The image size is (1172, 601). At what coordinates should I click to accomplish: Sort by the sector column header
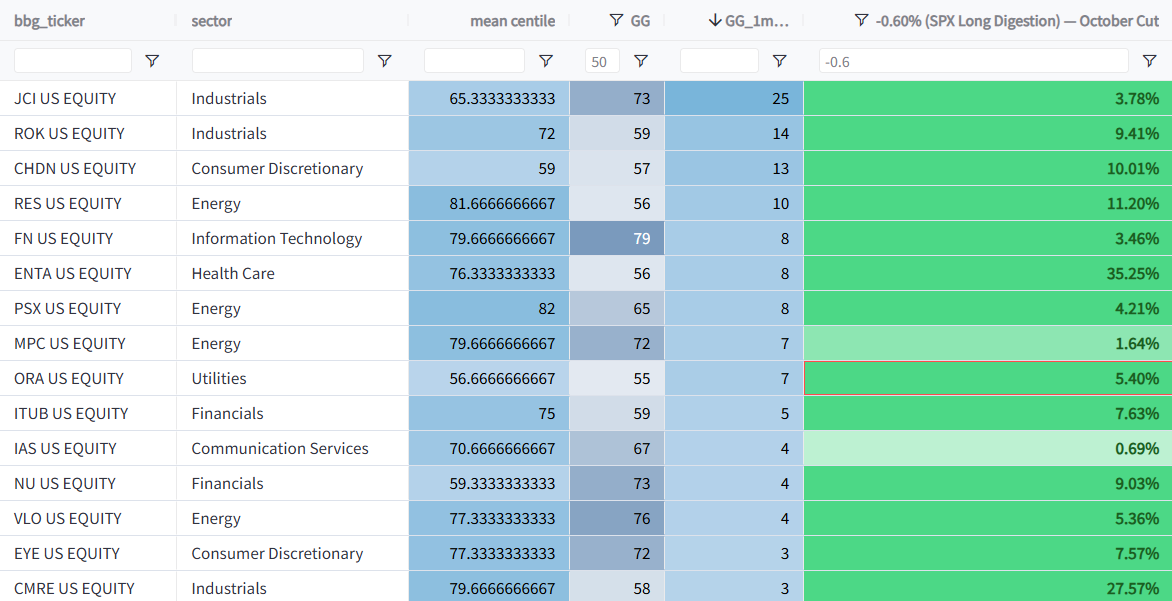click(x=212, y=21)
